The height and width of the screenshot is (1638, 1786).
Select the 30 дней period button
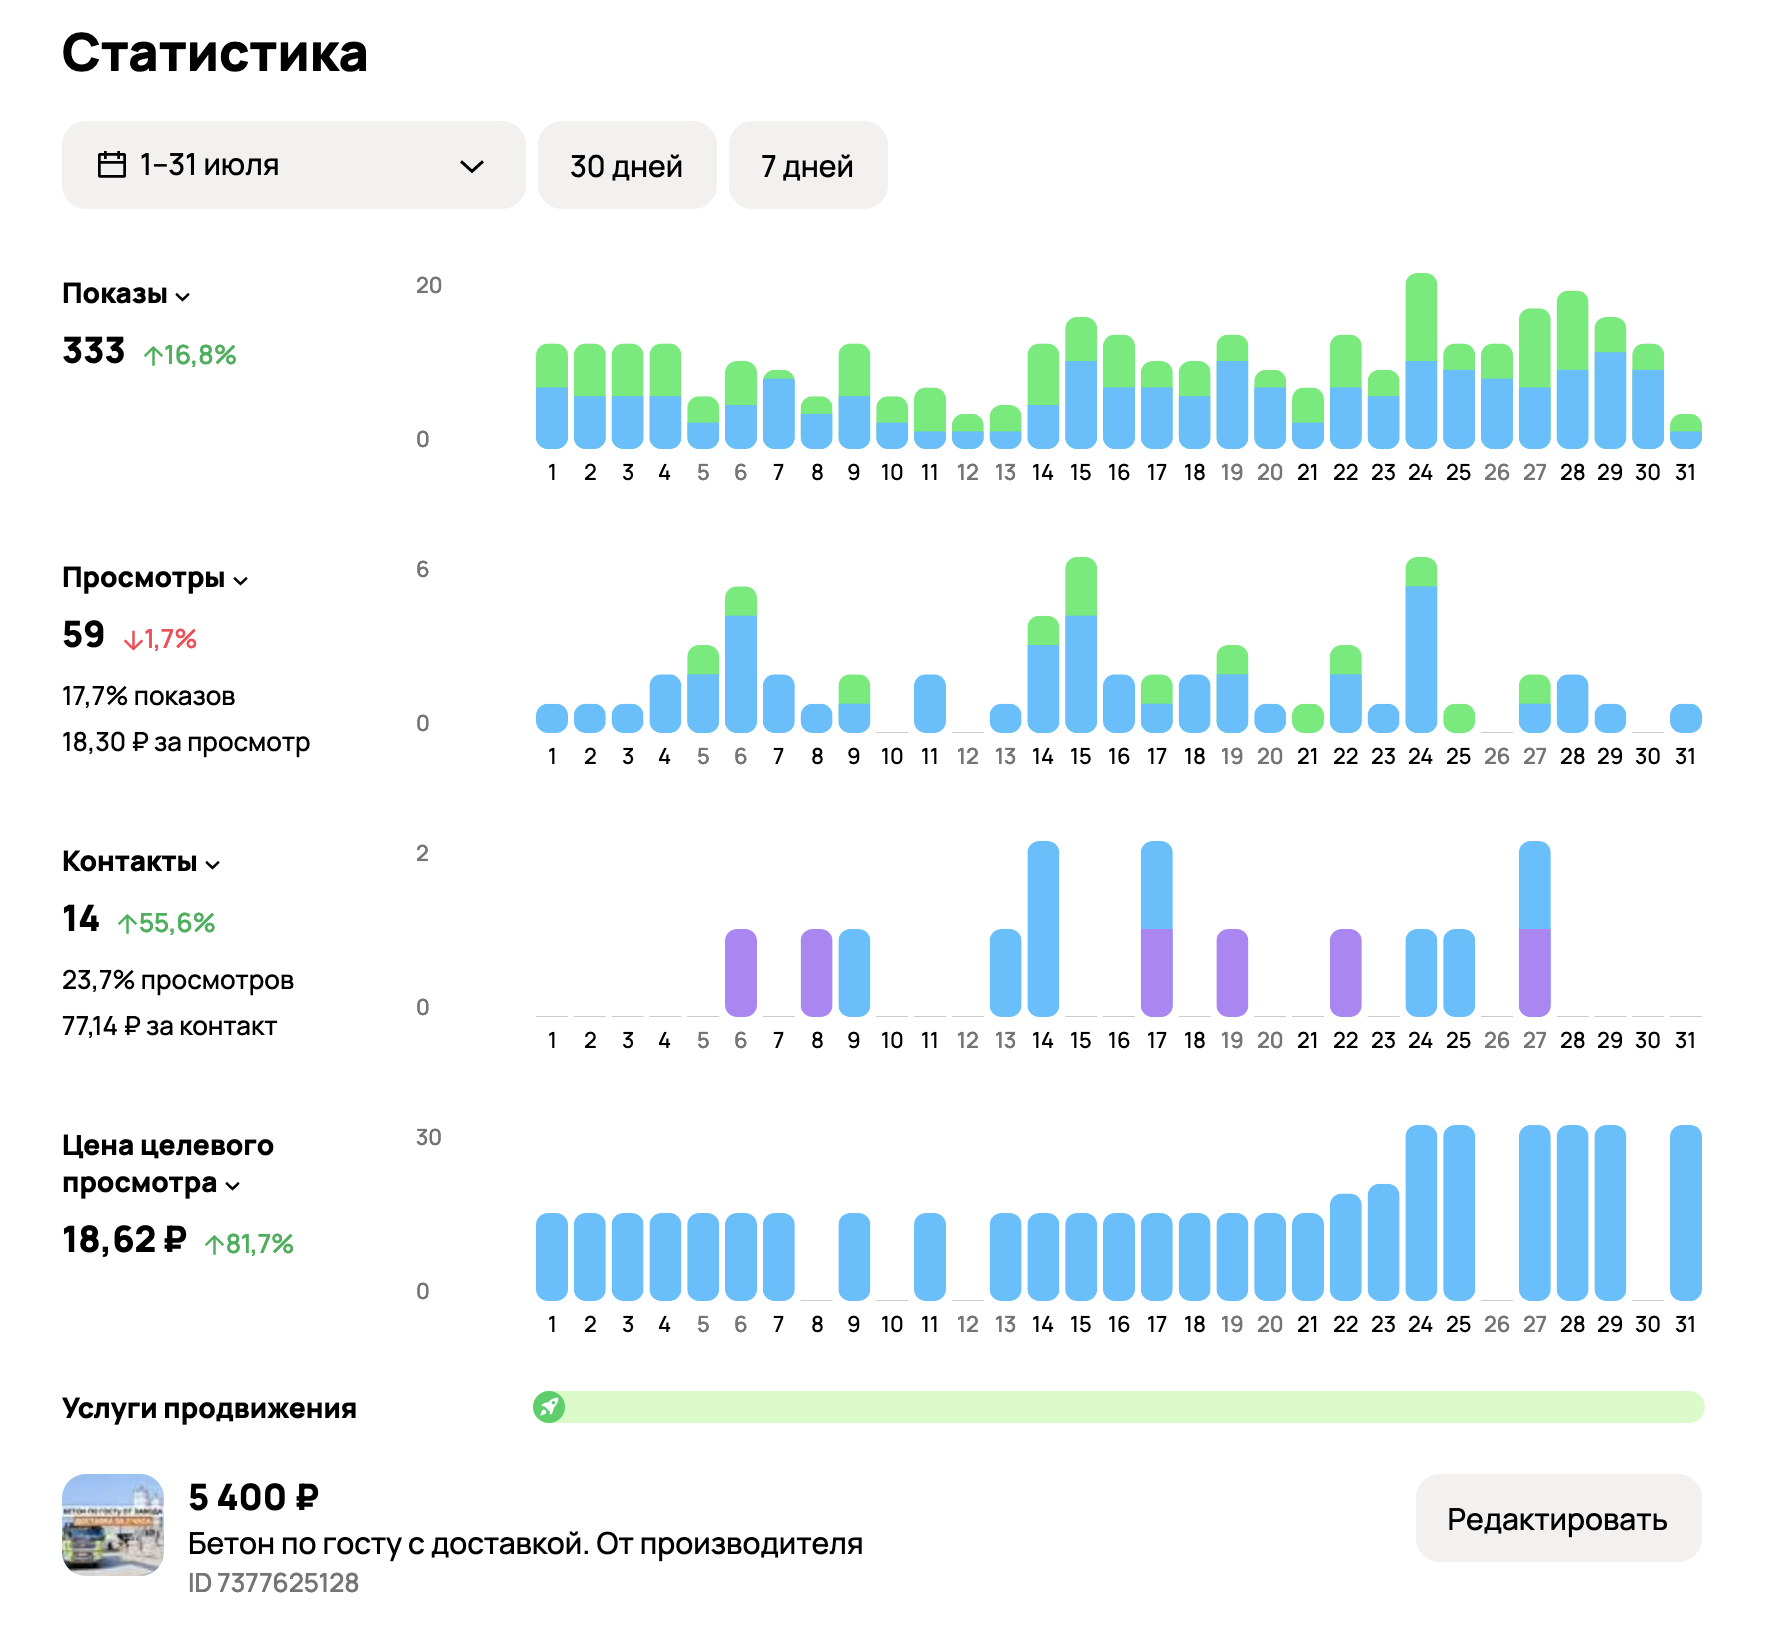click(627, 165)
